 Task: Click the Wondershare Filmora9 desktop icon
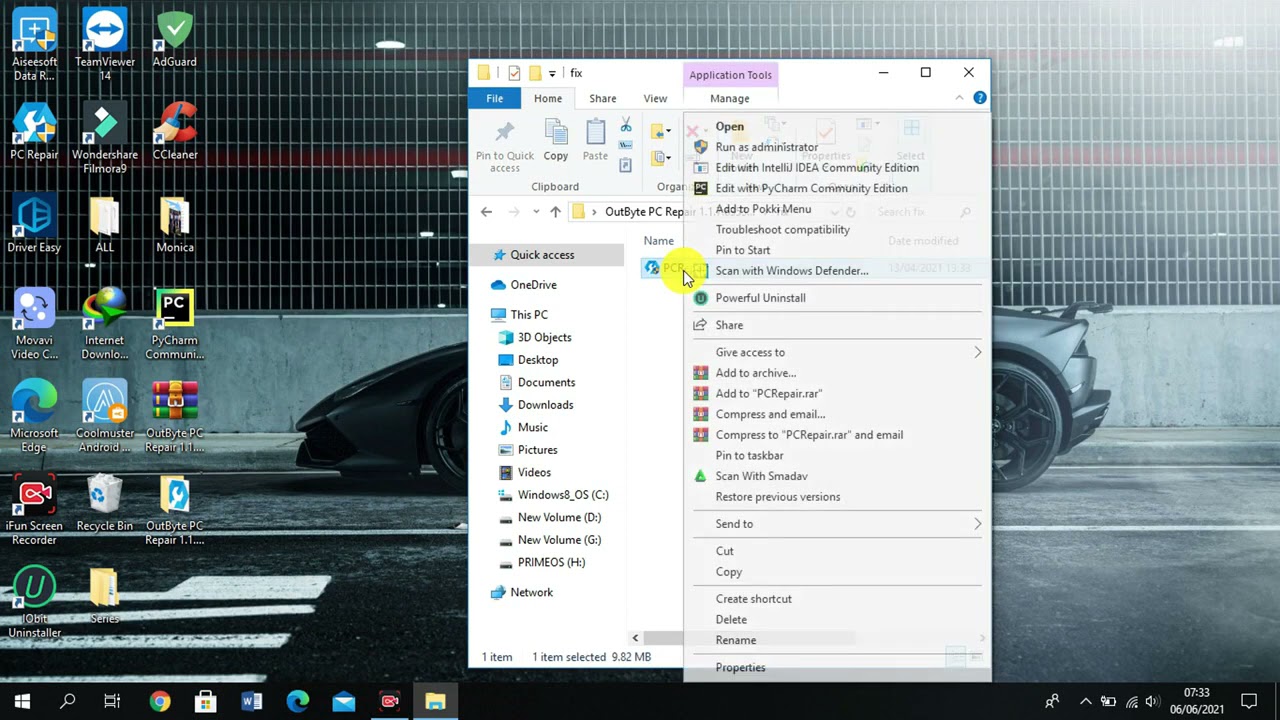[x=104, y=139]
